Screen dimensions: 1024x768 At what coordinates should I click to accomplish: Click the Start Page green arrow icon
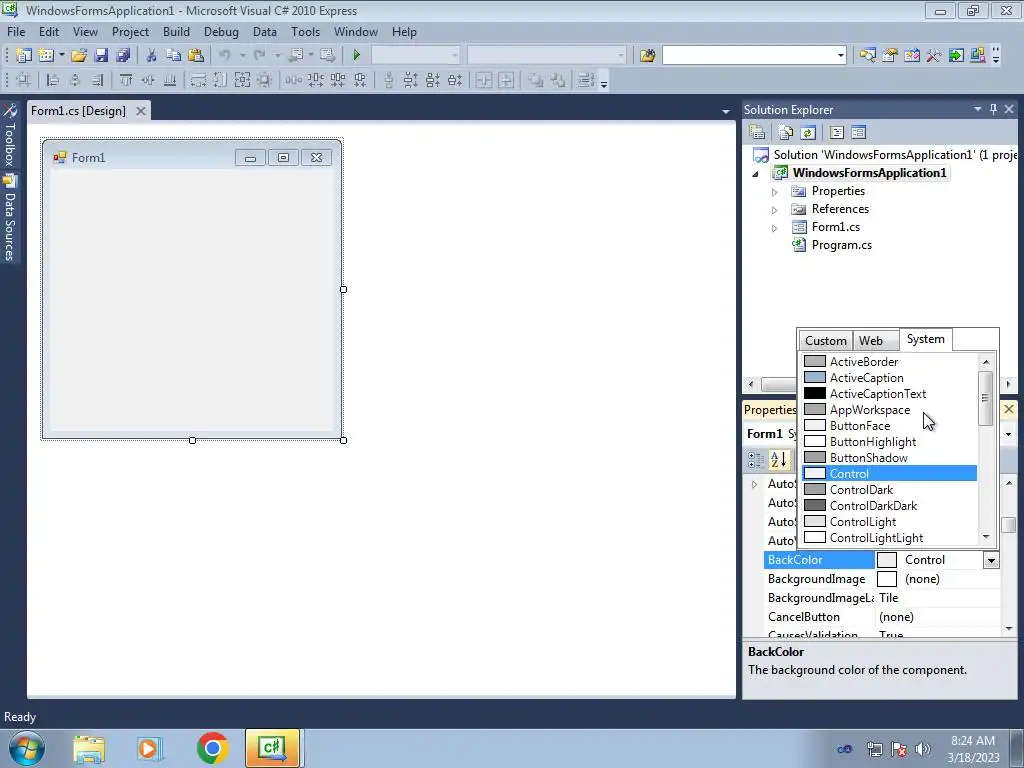click(956, 56)
